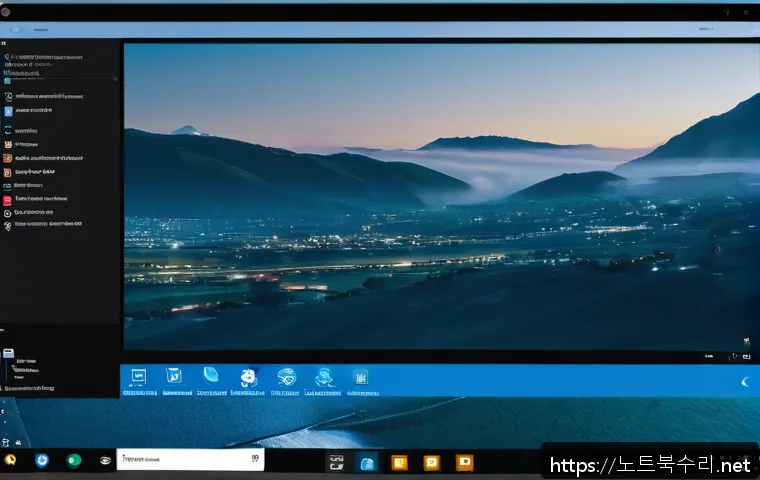Open the blue square app icon on the taskbar
Screen dimensions: 760x480
click(367, 462)
